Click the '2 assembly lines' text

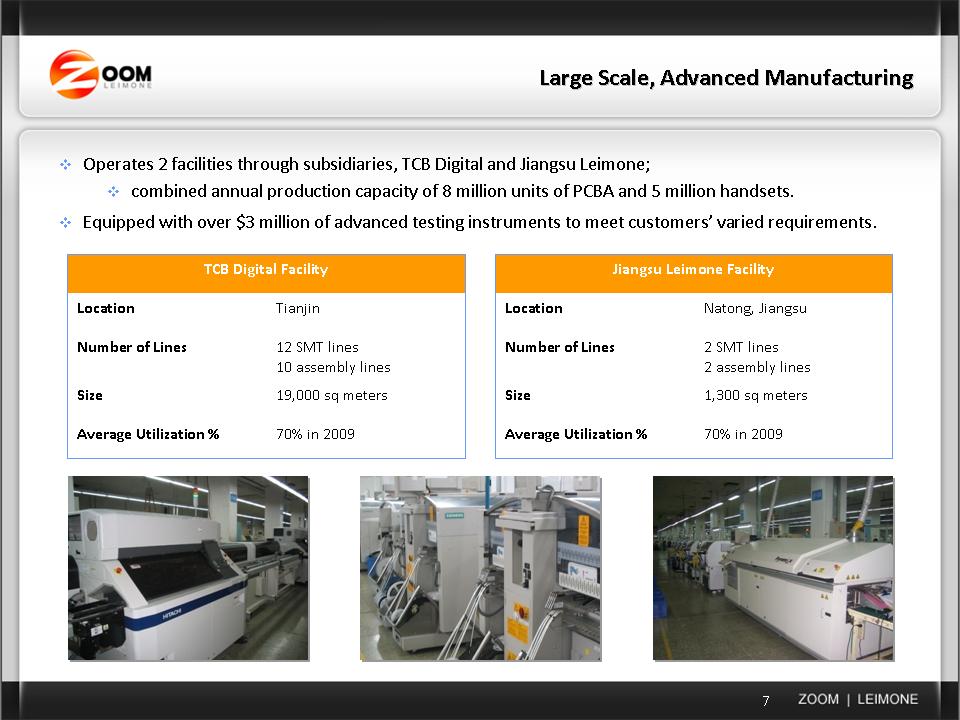757,367
